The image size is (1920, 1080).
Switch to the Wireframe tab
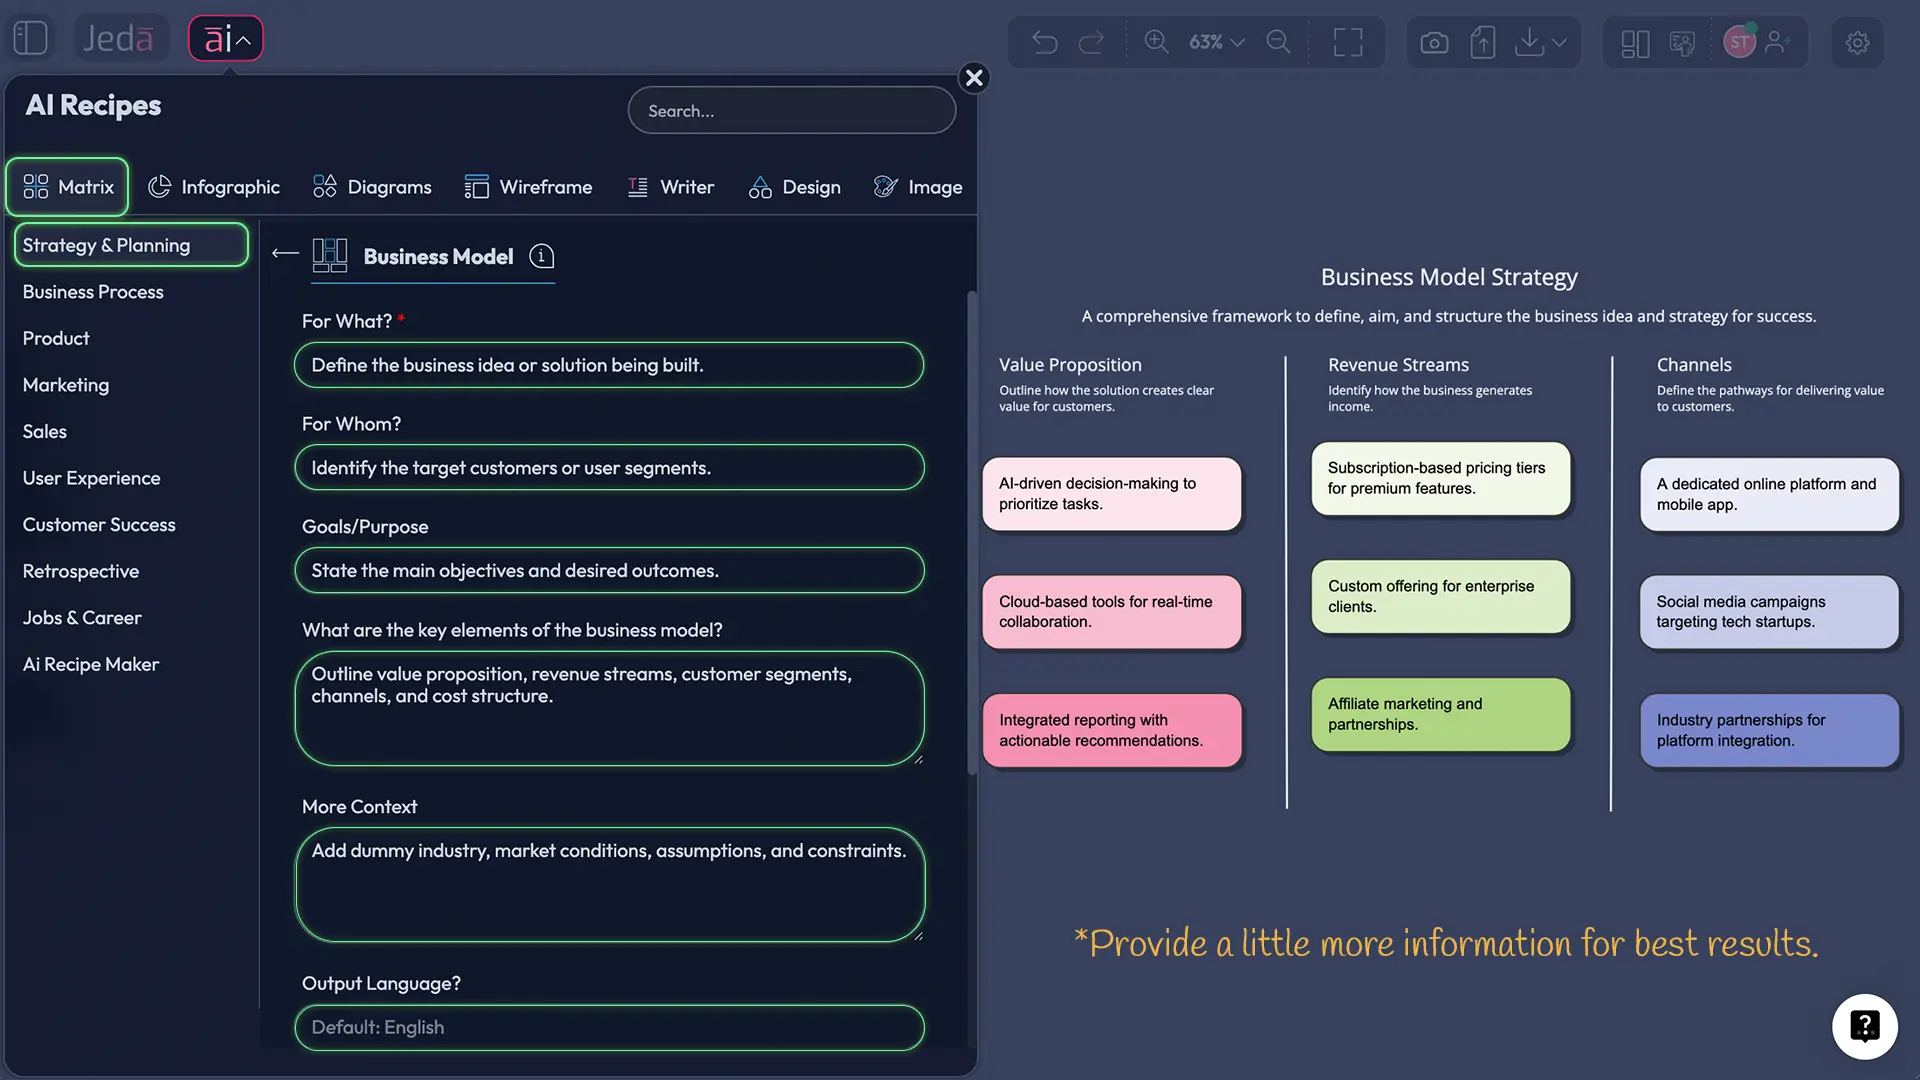(529, 187)
